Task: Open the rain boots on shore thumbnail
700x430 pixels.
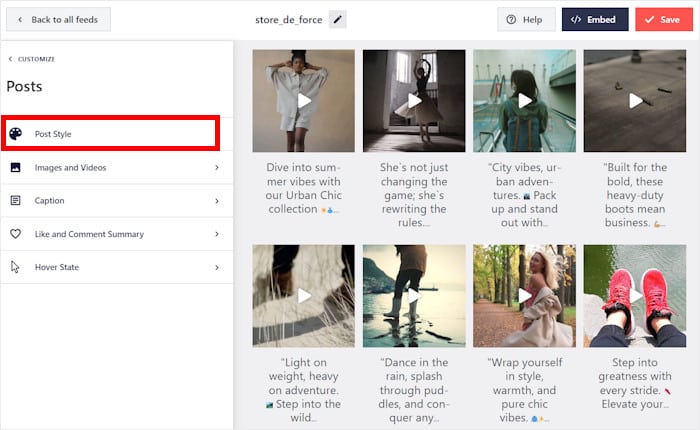Action: 414,296
